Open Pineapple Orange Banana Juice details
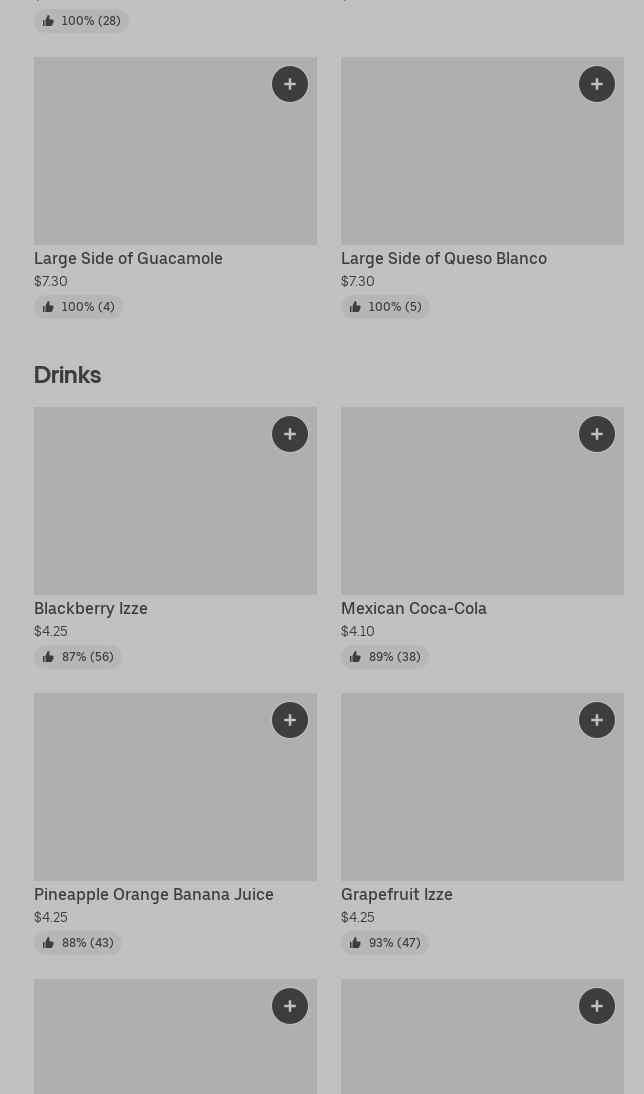The width and height of the screenshot is (644, 1094). [153, 894]
